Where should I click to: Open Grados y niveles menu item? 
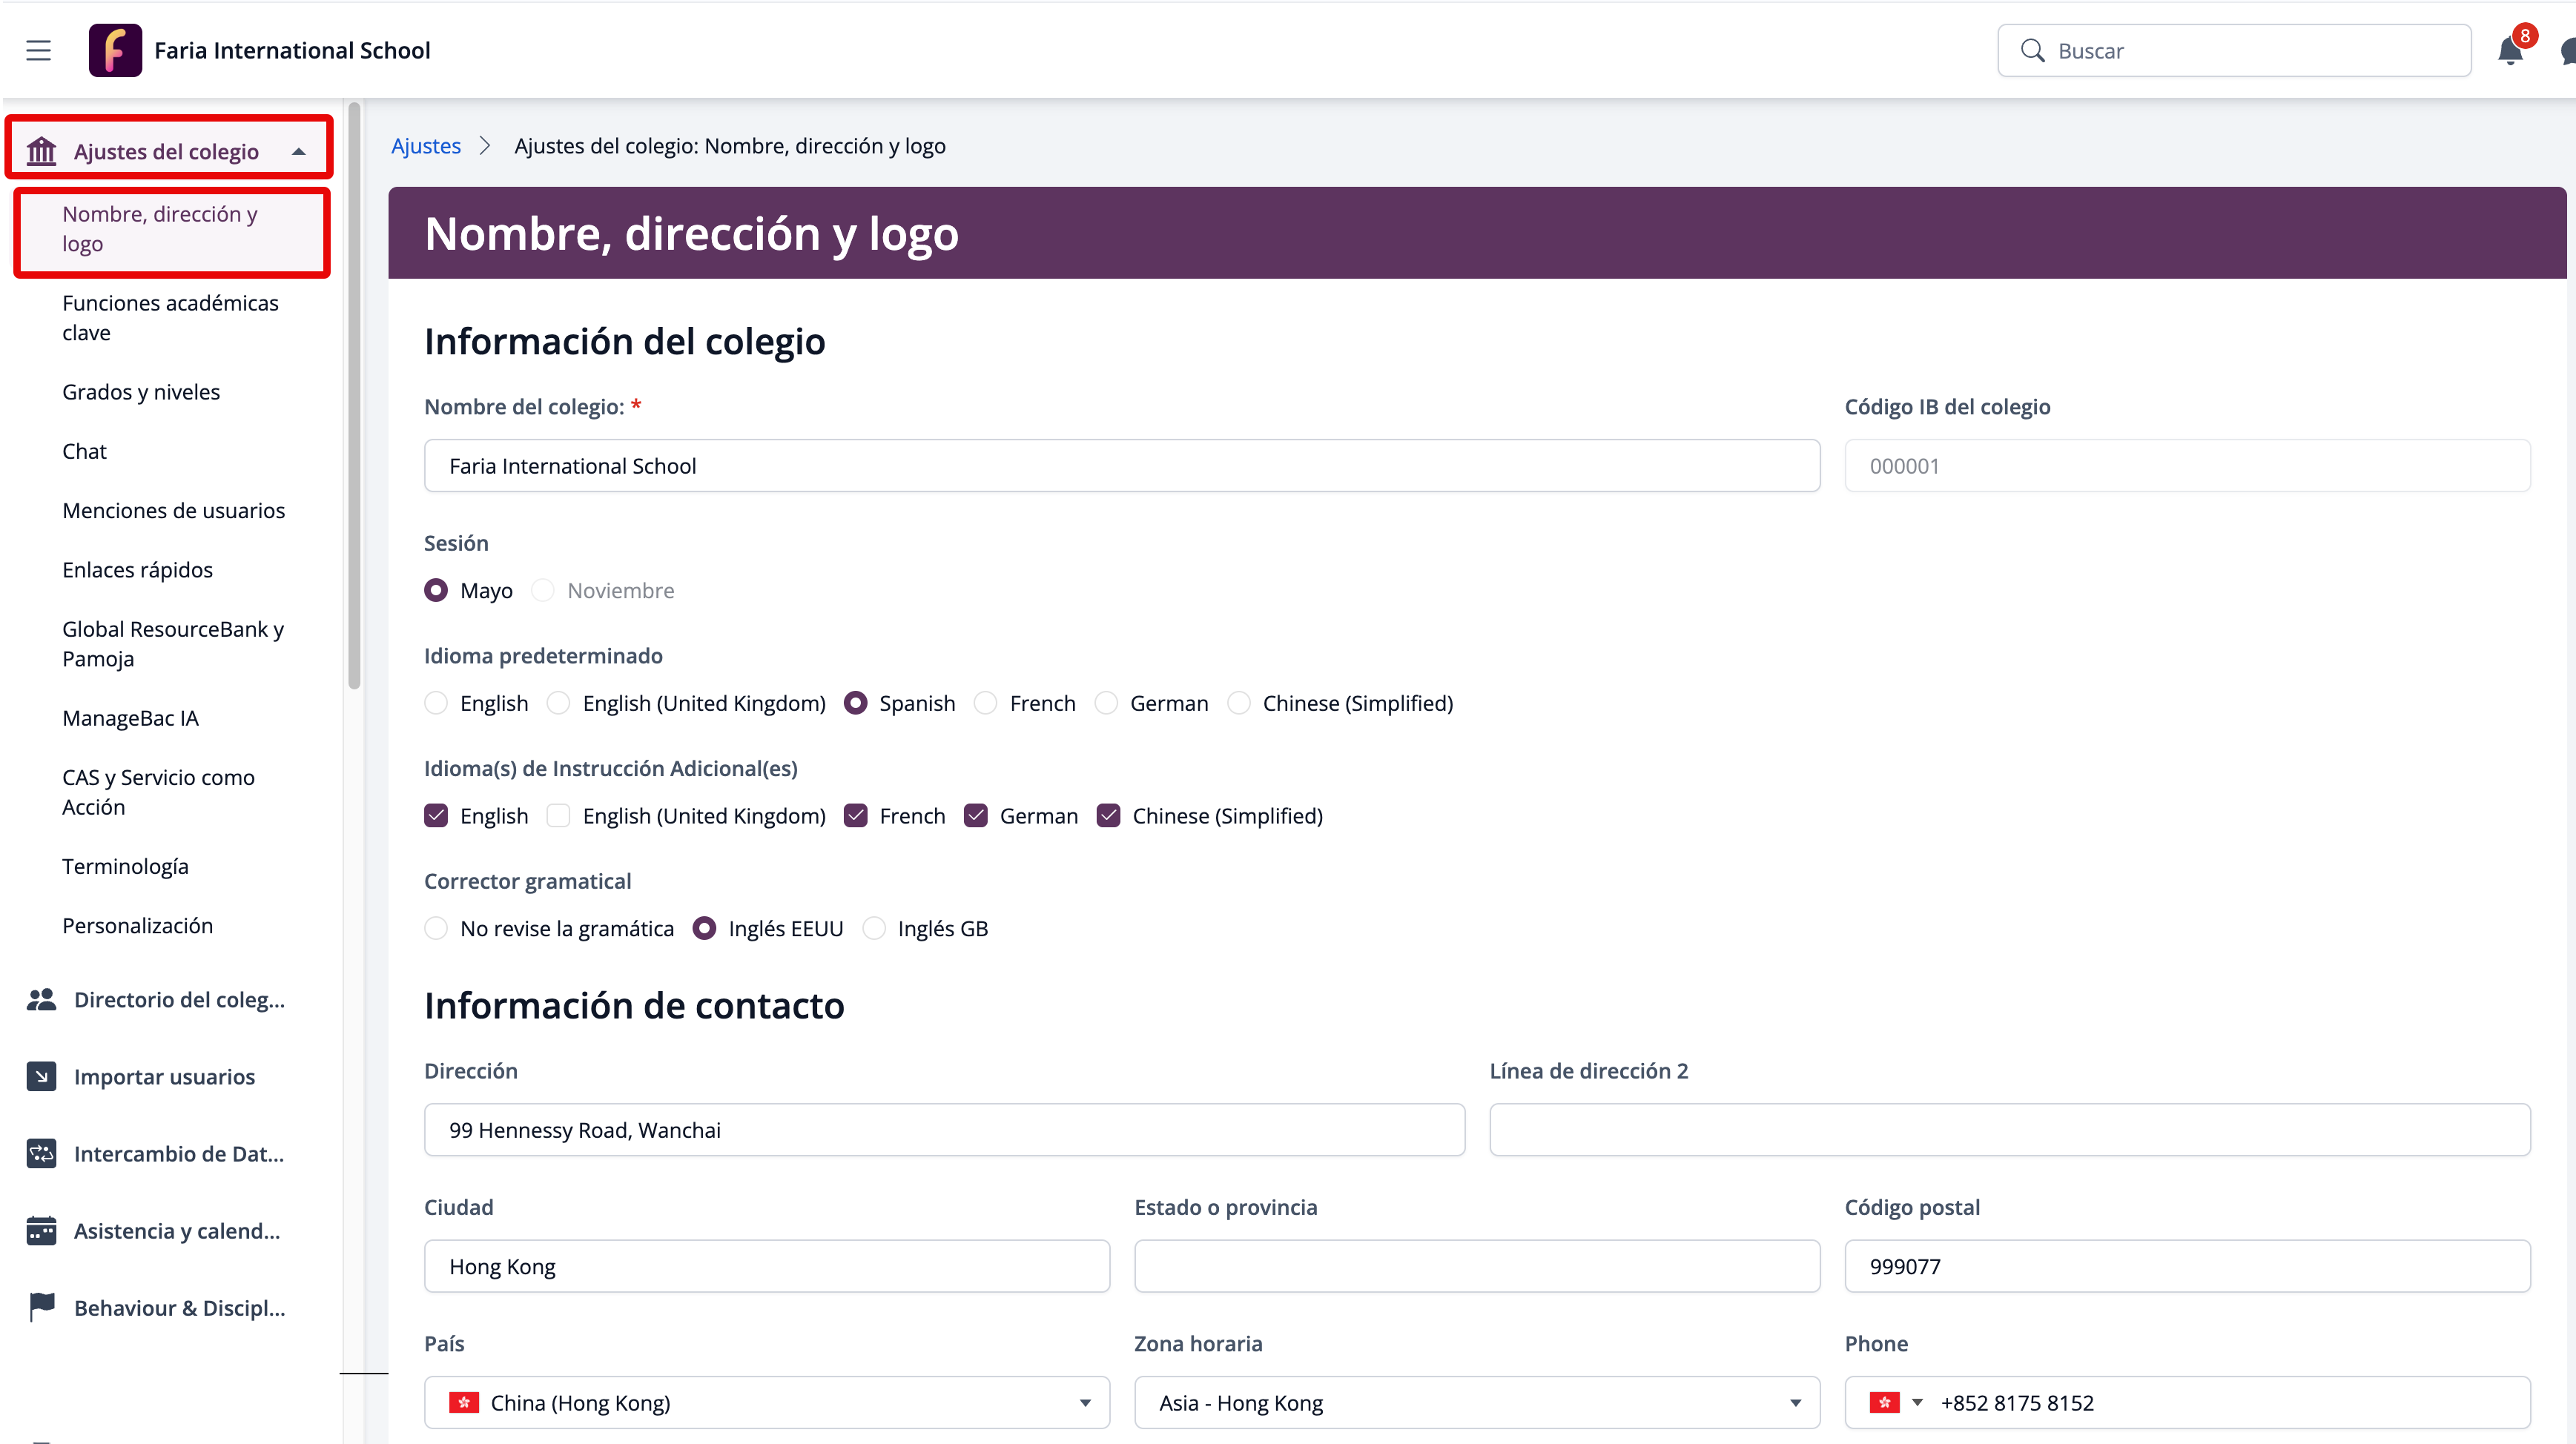[141, 391]
